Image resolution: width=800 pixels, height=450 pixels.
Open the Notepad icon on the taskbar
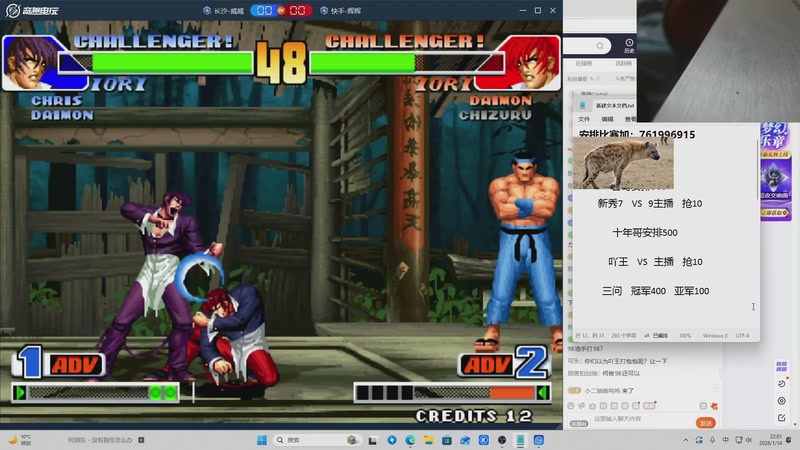pyautogui.click(x=520, y=440)
